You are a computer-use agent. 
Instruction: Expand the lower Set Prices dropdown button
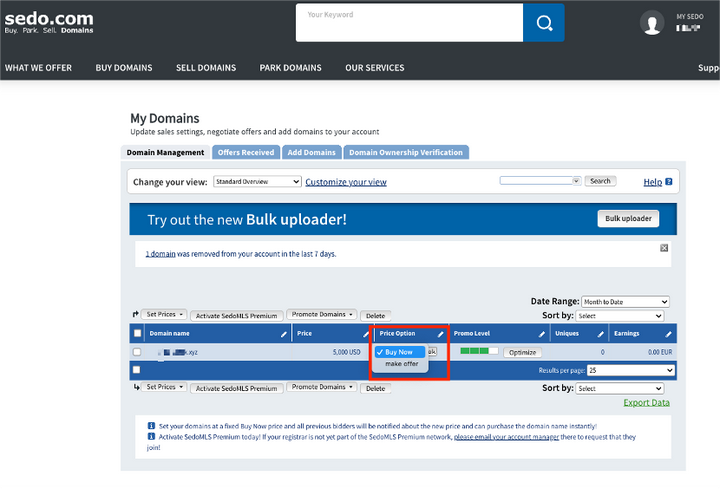tap(164, 387)
